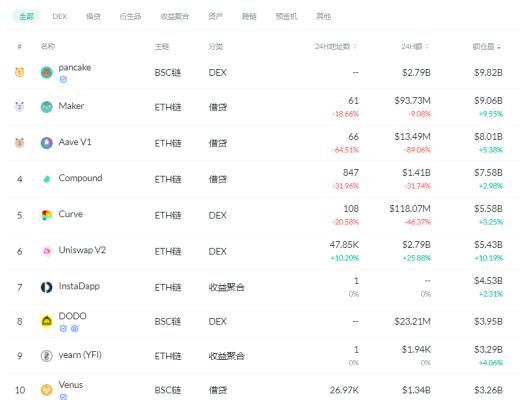This screenshot has width=520, height=400.
Task: Click DODO's $23.21M 24H volume
Action: [x=412, y=321]
